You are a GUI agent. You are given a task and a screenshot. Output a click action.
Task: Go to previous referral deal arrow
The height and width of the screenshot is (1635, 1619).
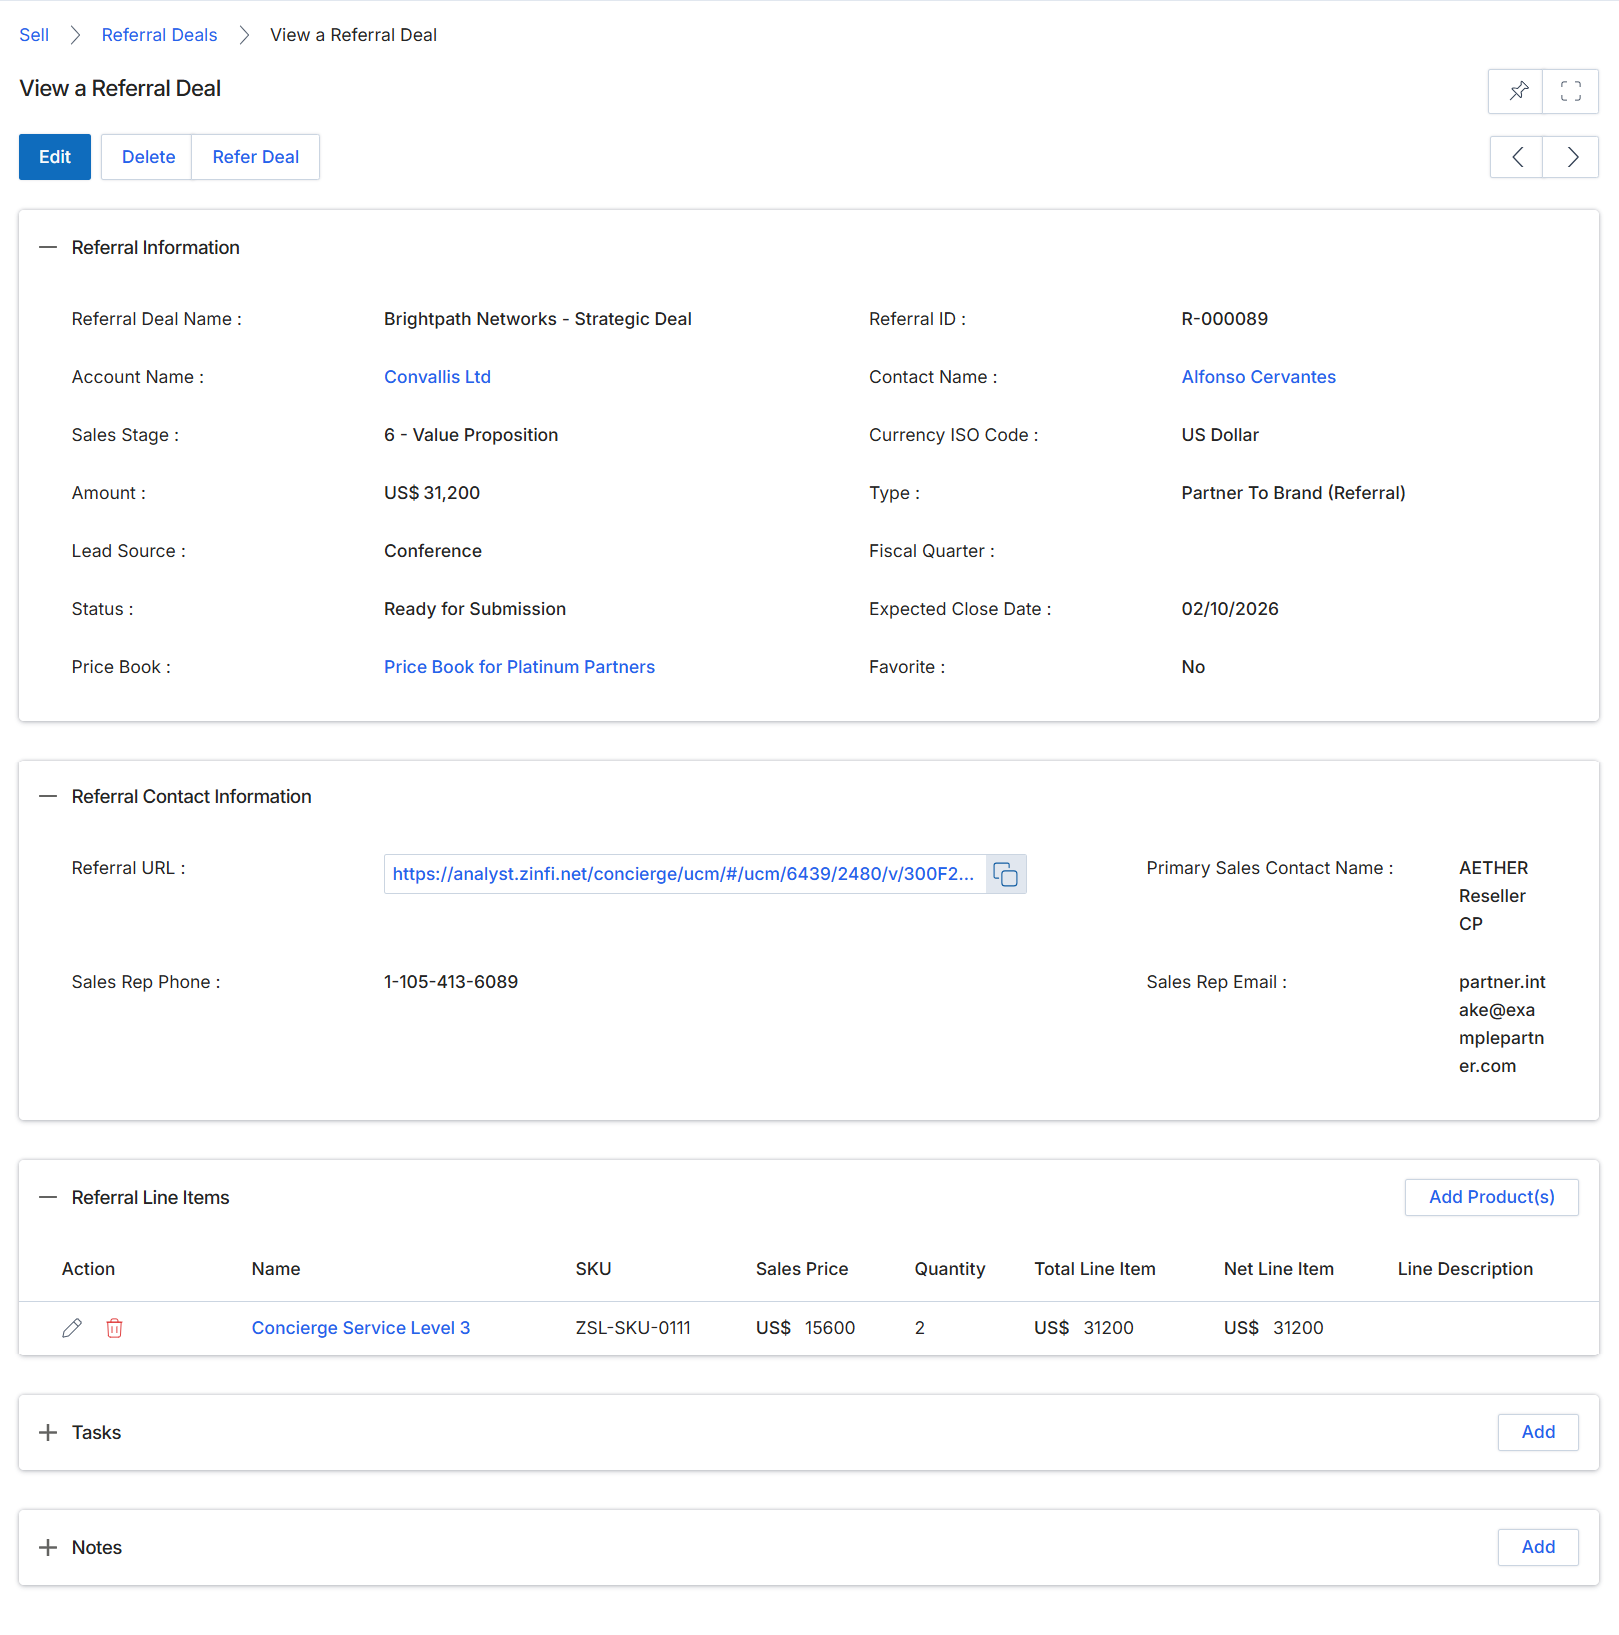1517,157
